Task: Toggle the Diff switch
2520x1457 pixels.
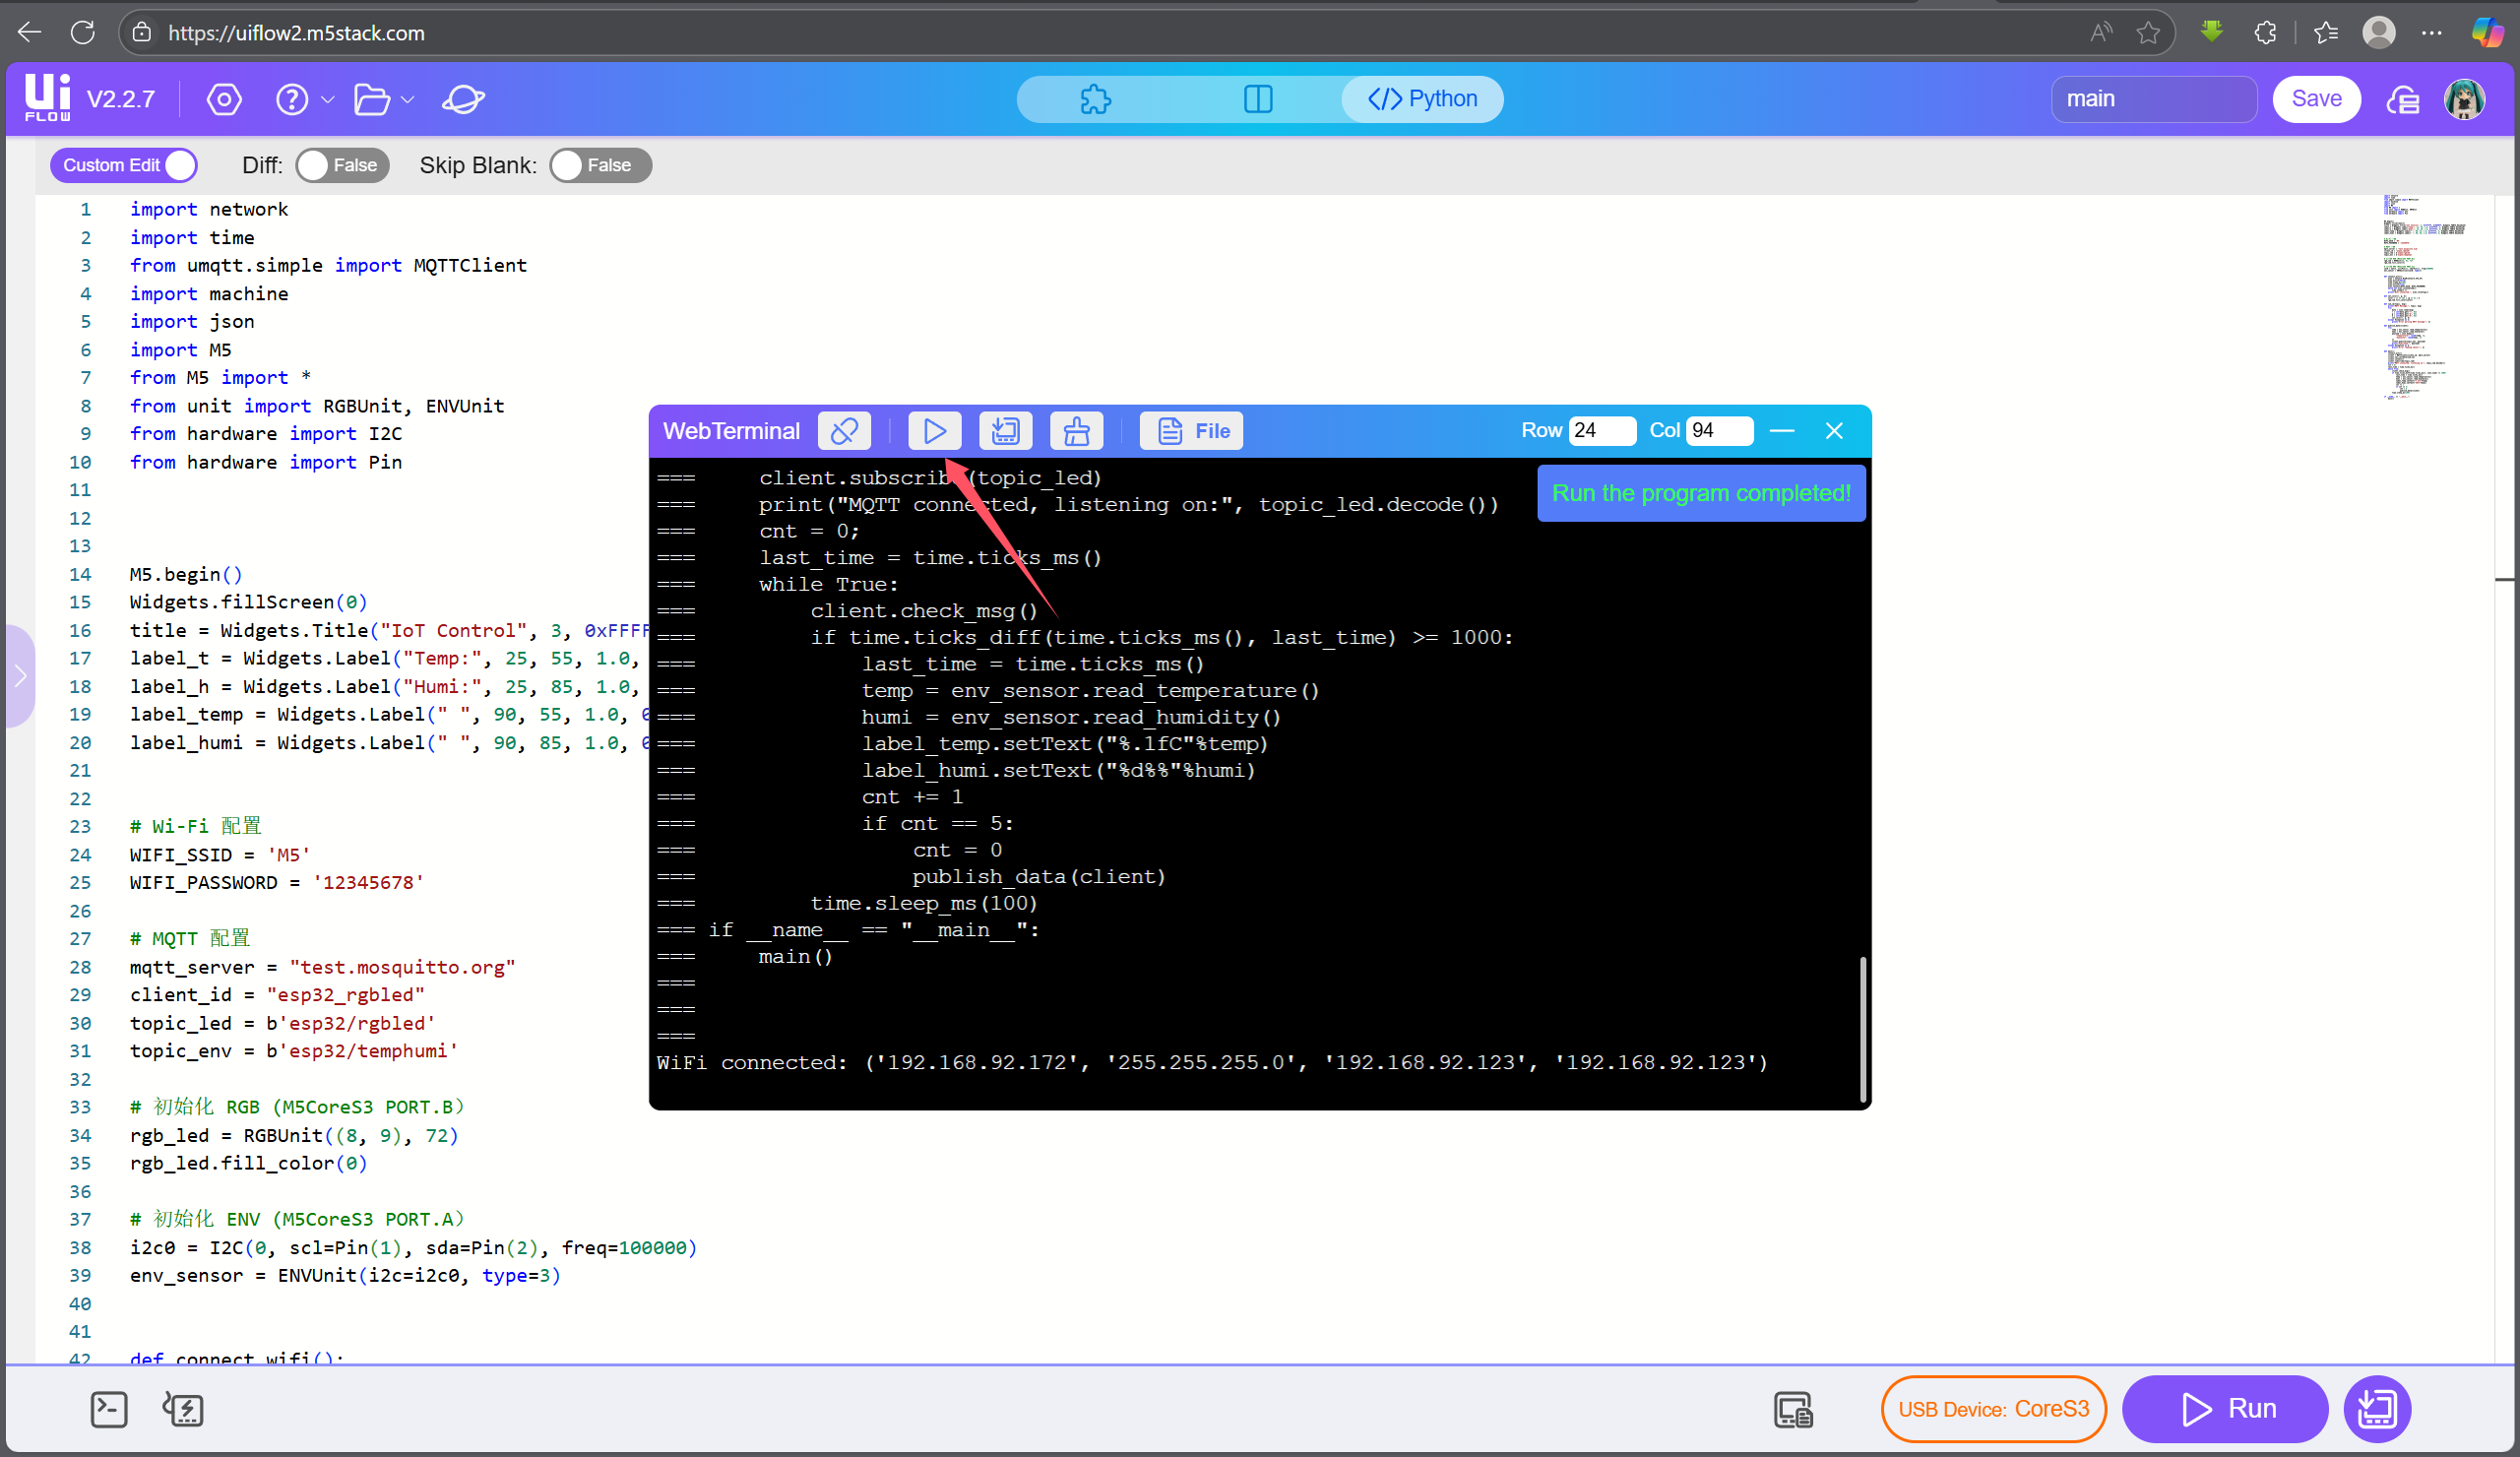Action: click(341, 165)
